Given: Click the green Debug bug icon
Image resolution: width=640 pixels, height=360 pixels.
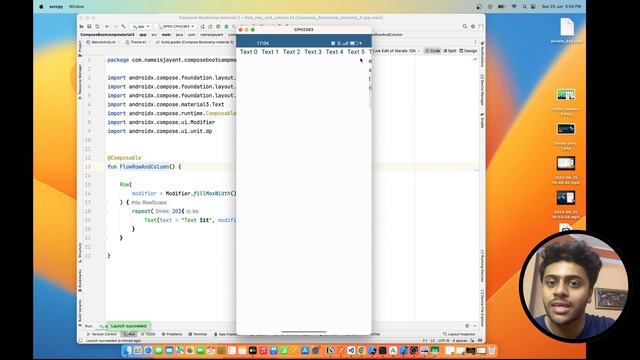Looking at the screenshot, I should pyautogui.click(x=227, y=27).
